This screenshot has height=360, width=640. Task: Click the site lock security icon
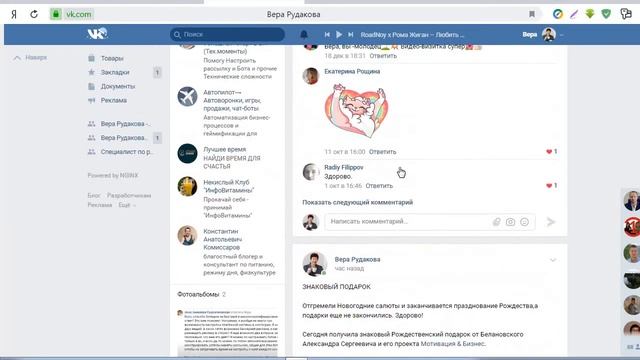[x=56, y=14]
